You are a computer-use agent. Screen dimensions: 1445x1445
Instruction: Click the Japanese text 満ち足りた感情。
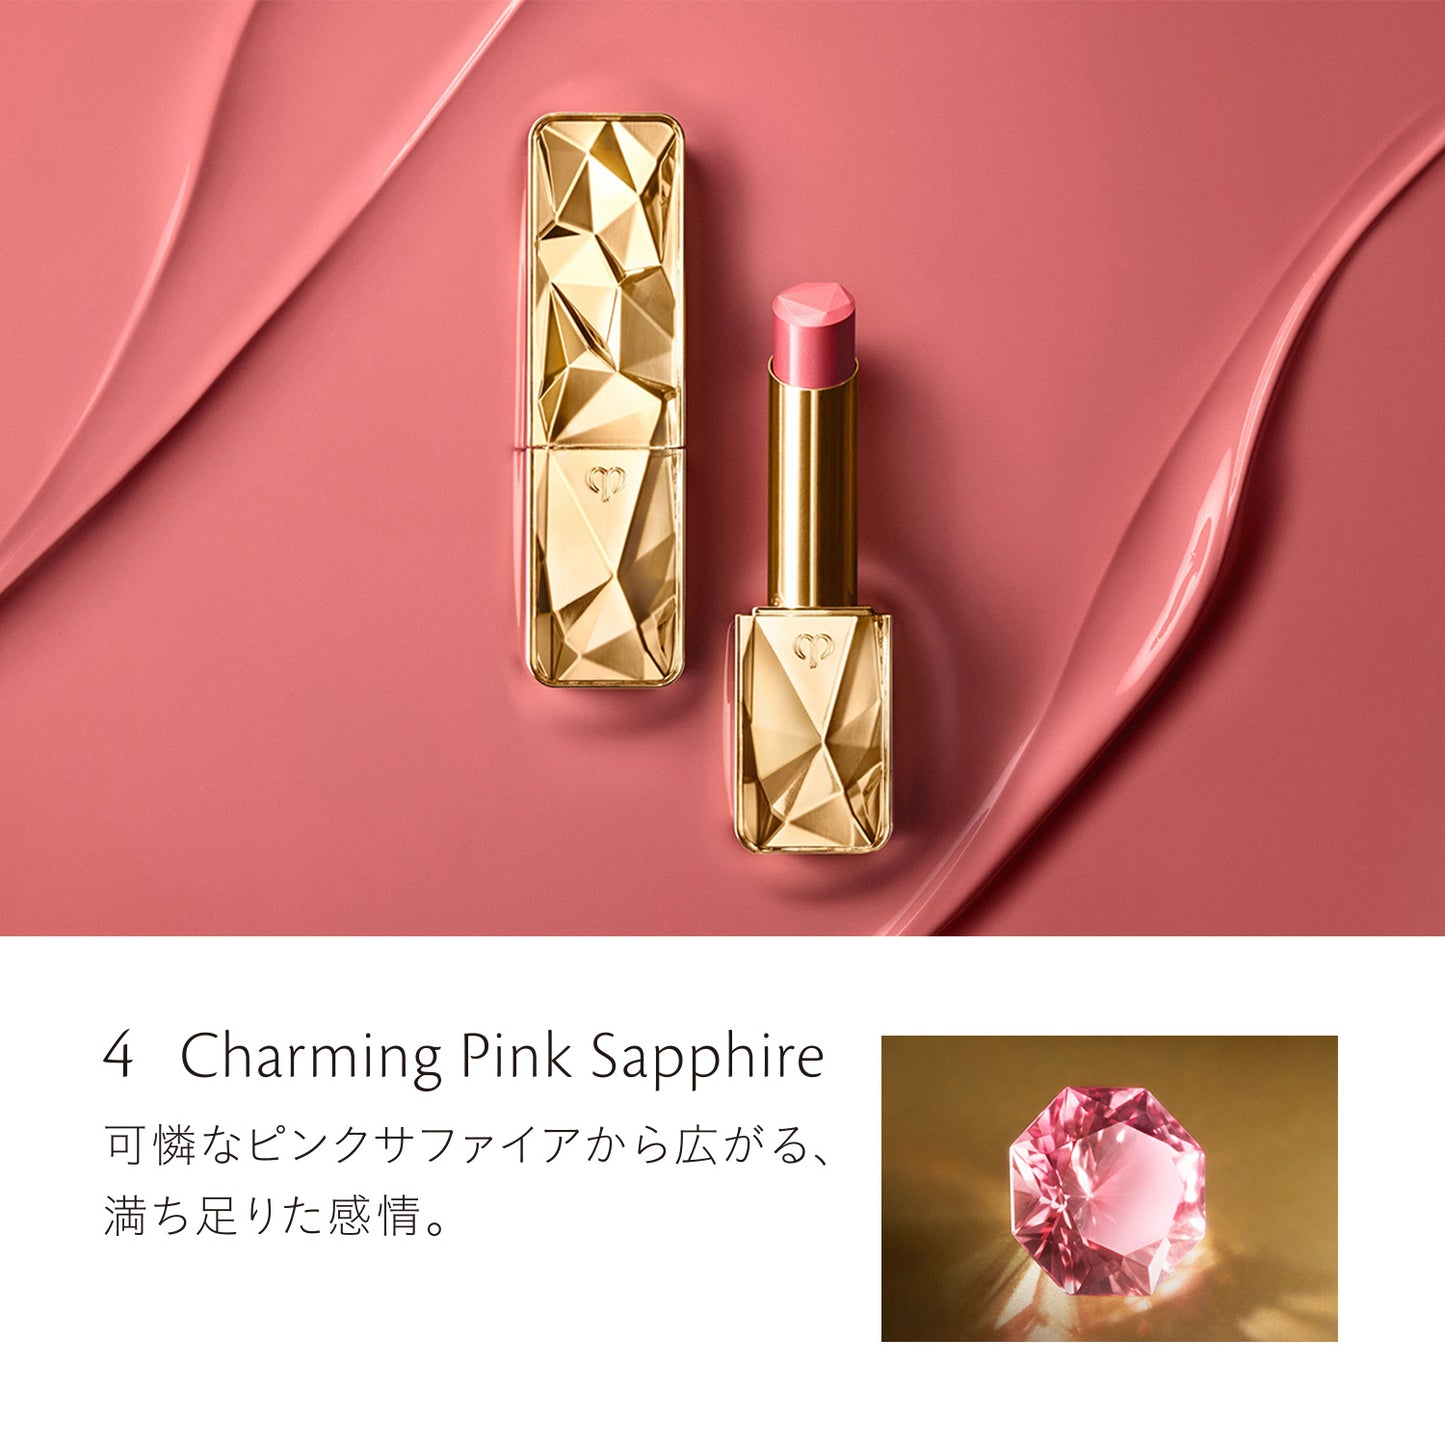277,1215
